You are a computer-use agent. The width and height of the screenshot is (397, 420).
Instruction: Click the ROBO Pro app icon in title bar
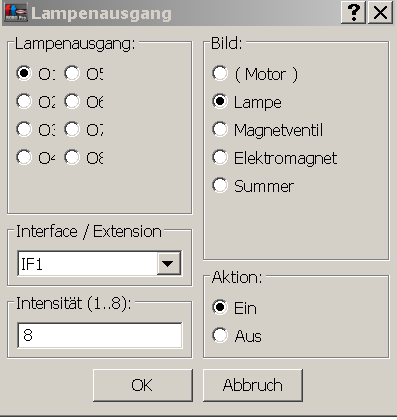click(16, 13)
